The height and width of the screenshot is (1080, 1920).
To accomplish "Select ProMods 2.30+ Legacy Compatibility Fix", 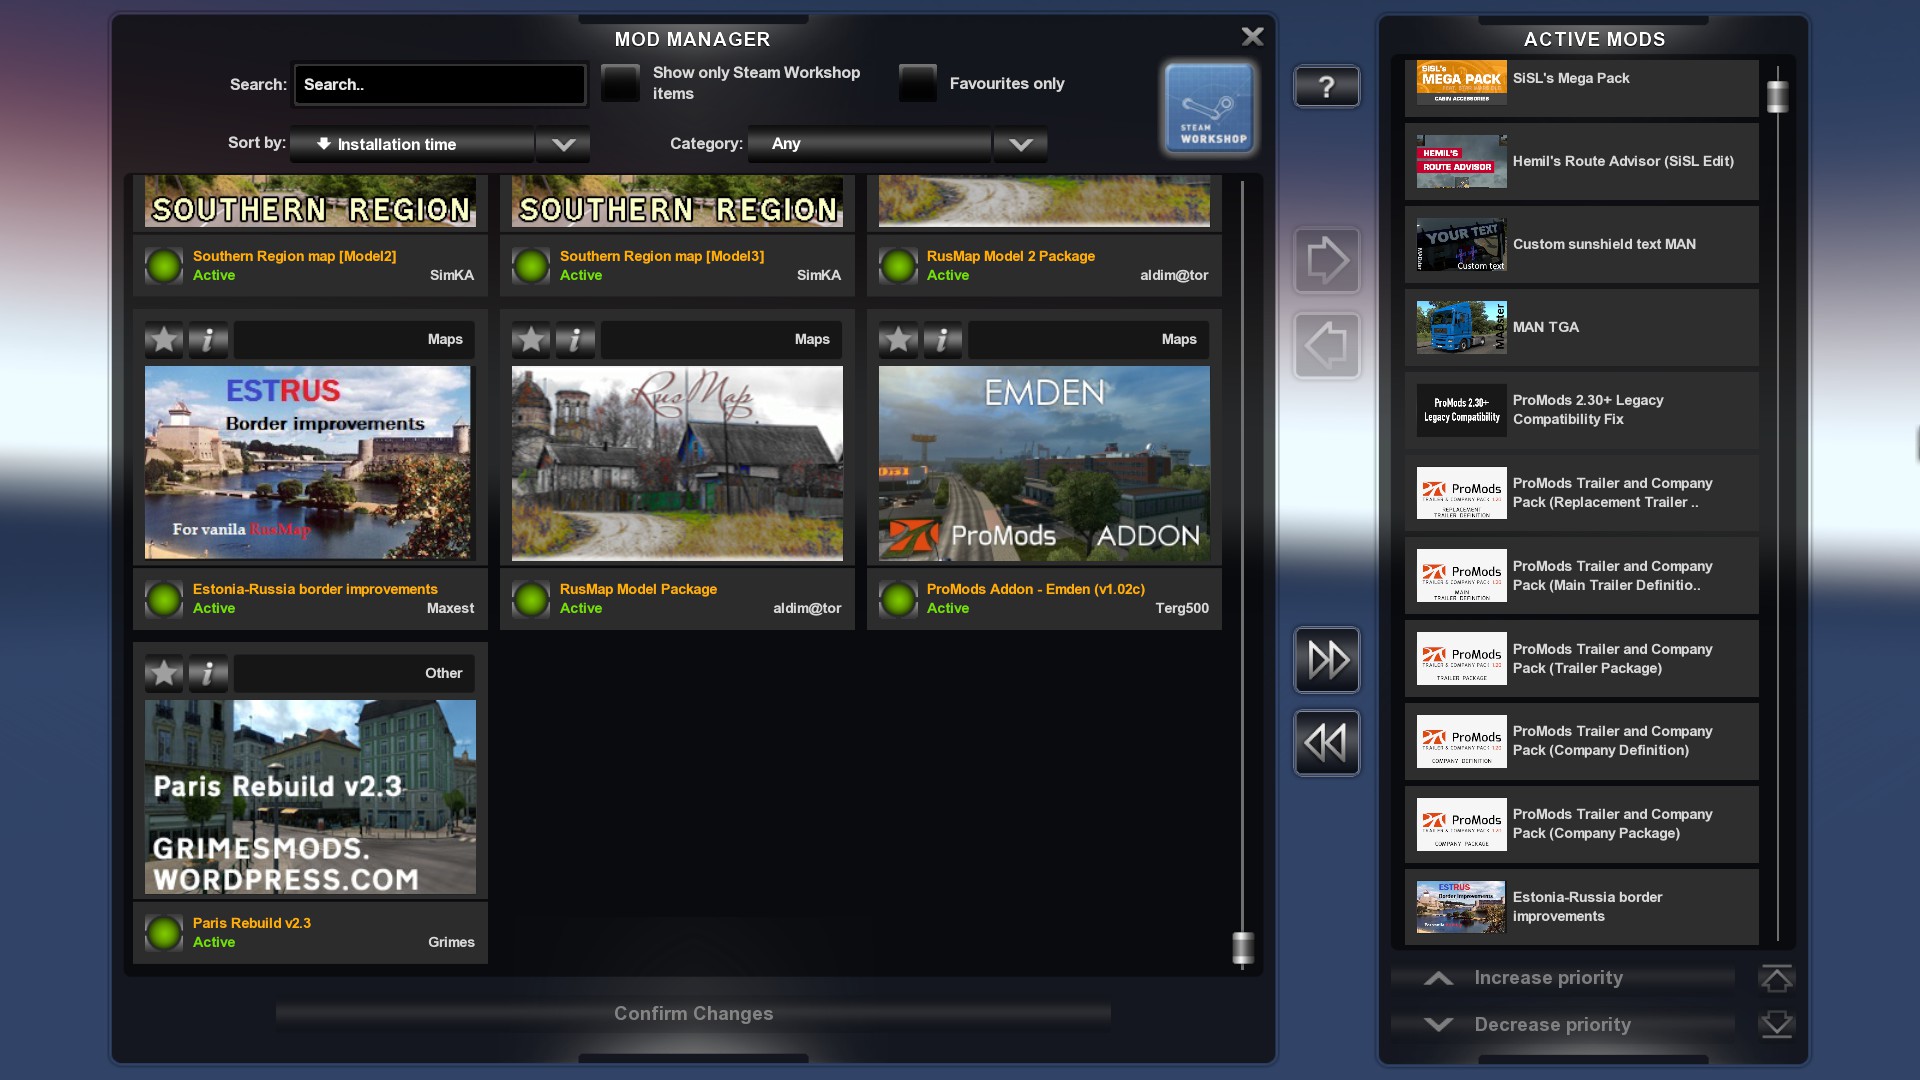I will (1581, 410).
